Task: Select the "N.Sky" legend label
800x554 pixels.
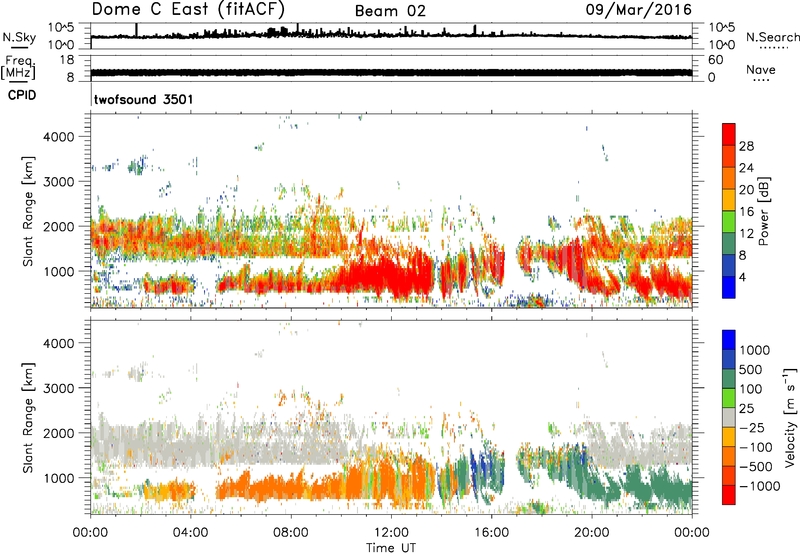Action: 19,37
